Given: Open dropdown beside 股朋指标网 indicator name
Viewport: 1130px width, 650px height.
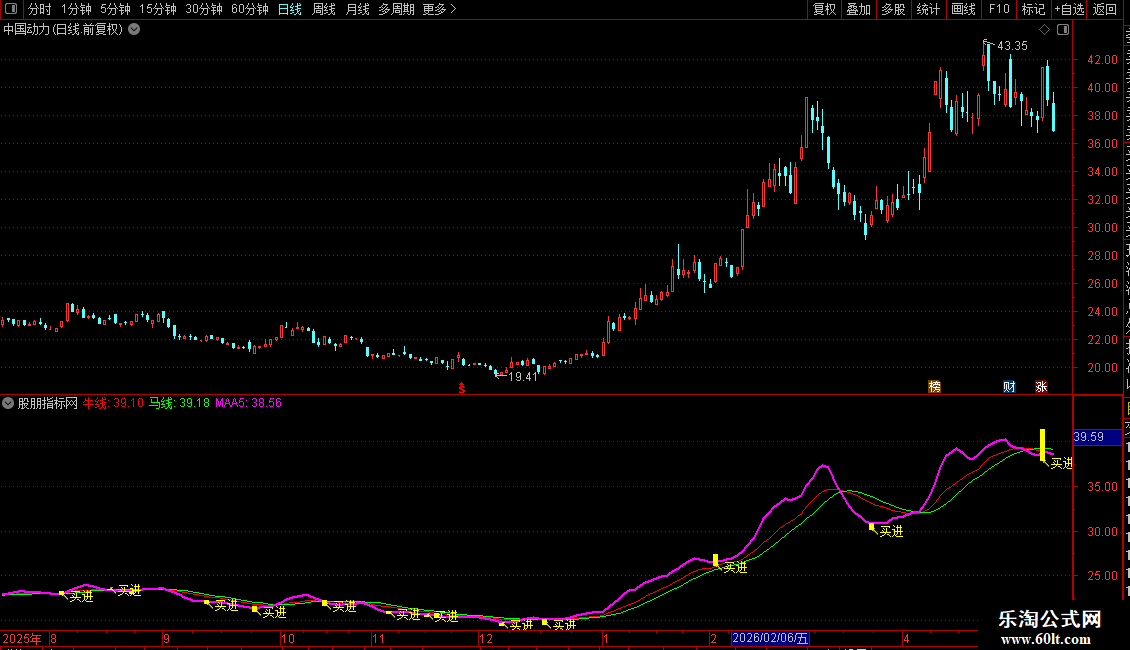Looking at the screenshot, I should [x=8, y=403].
